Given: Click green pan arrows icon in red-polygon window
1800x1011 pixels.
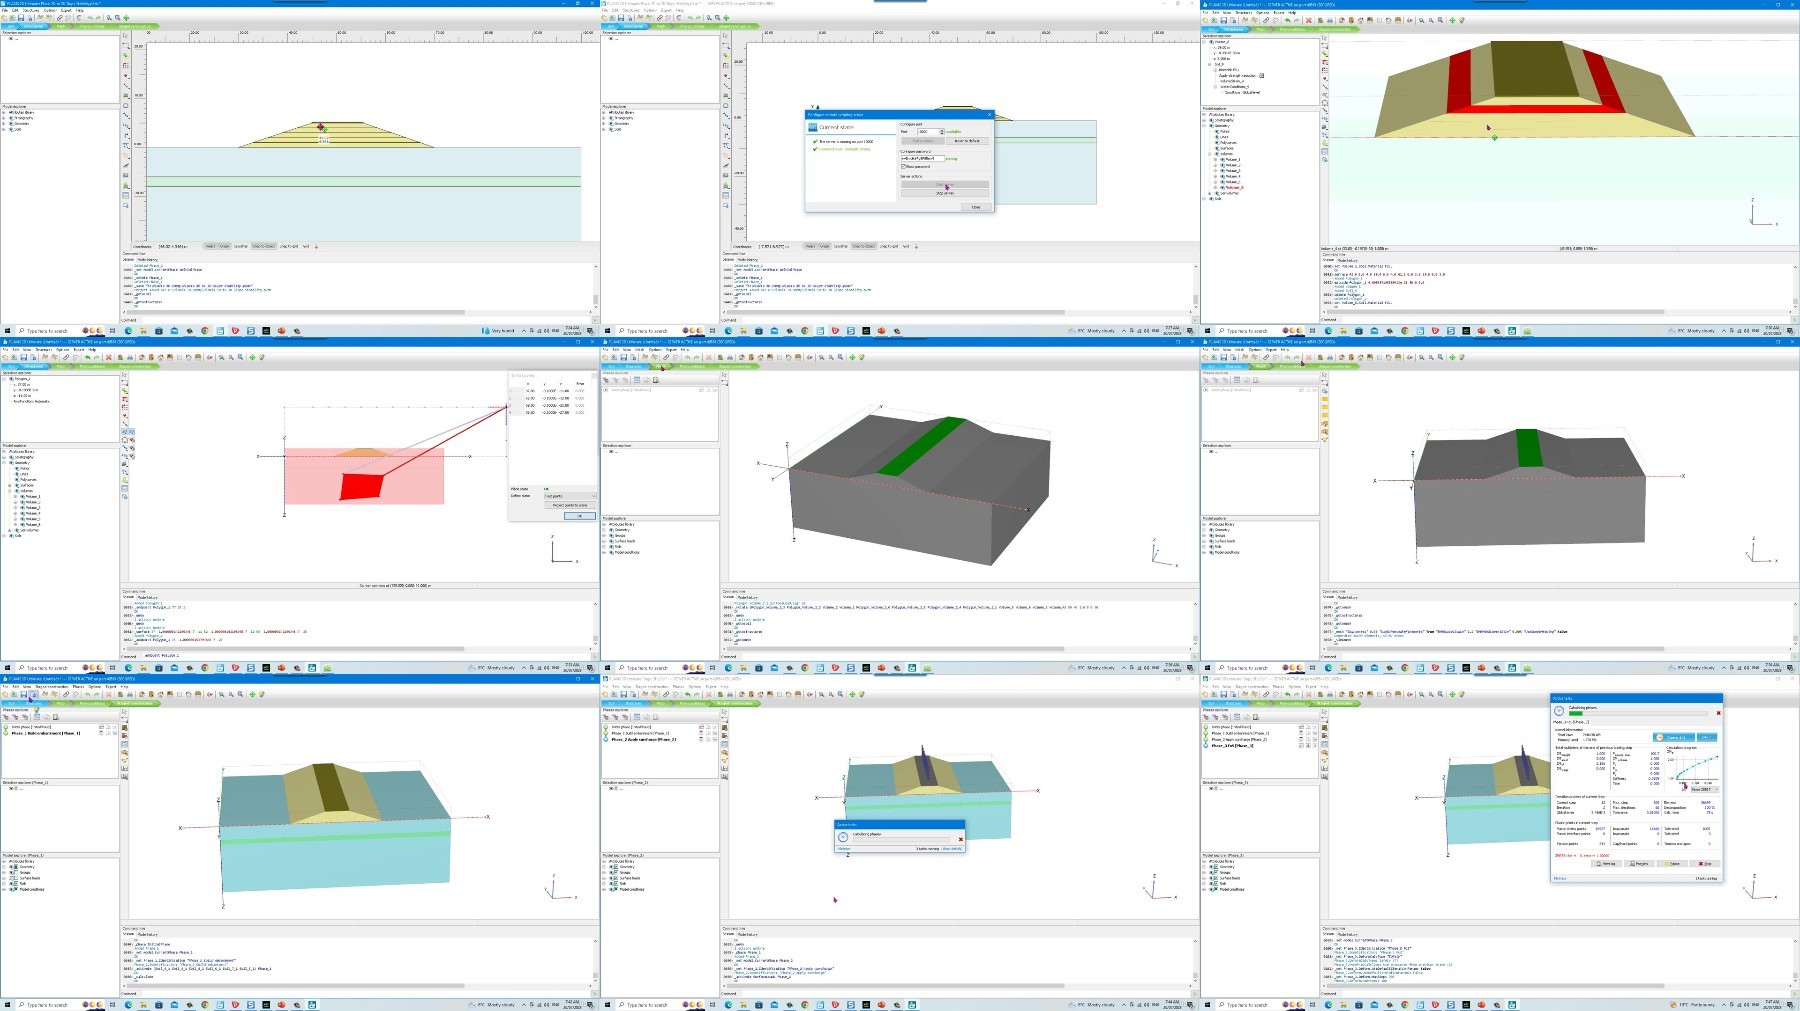Looking at the screenshot, I should [252, 357].
